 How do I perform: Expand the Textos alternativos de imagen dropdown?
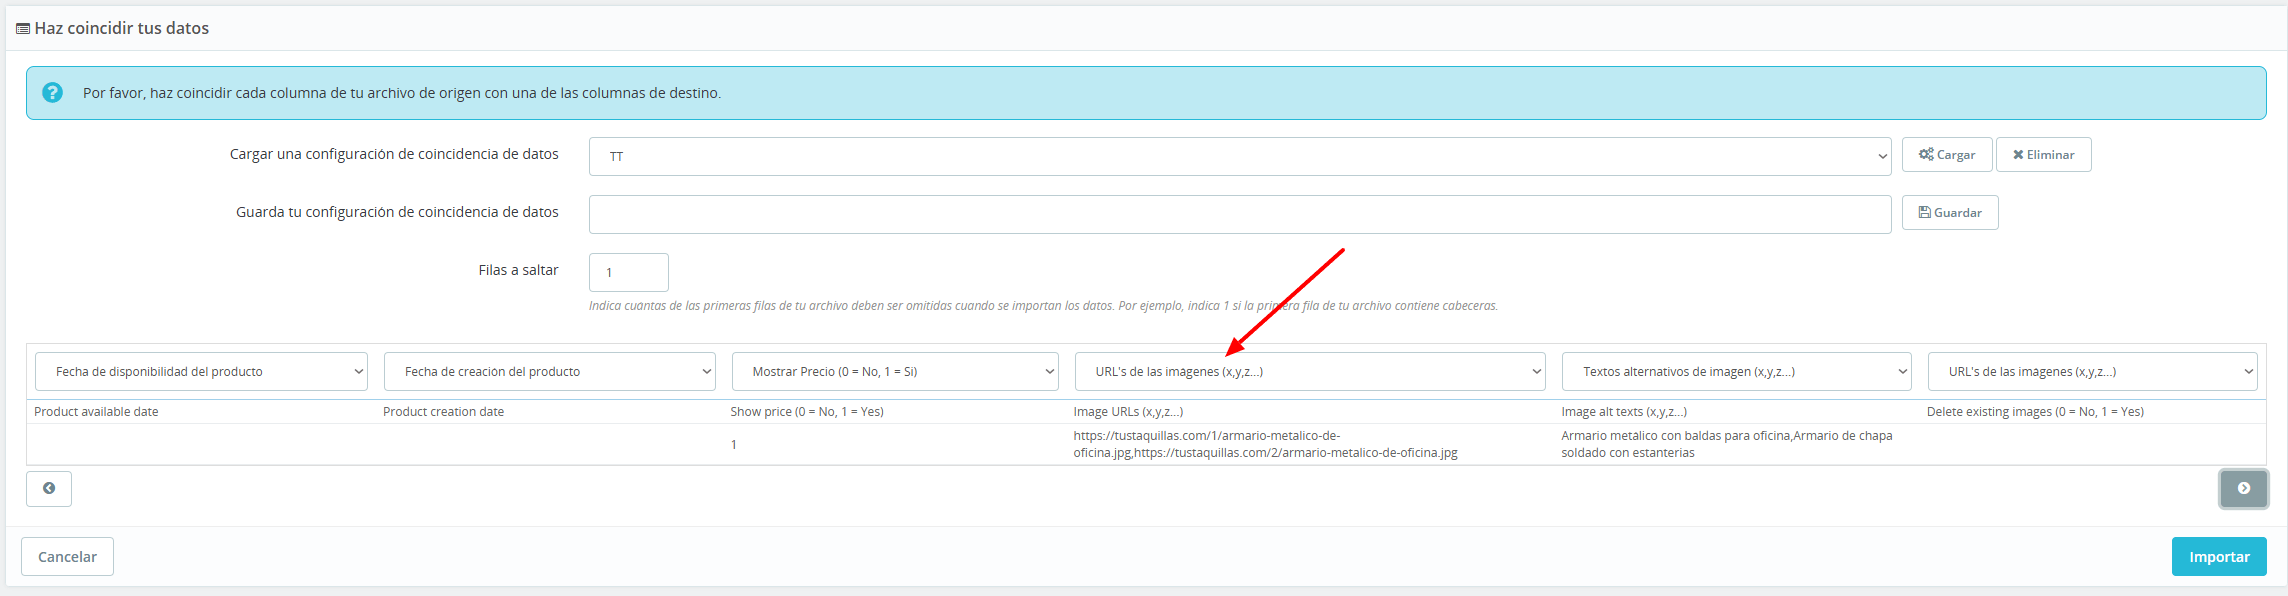pyautogui.click(x=1736, y=372)
